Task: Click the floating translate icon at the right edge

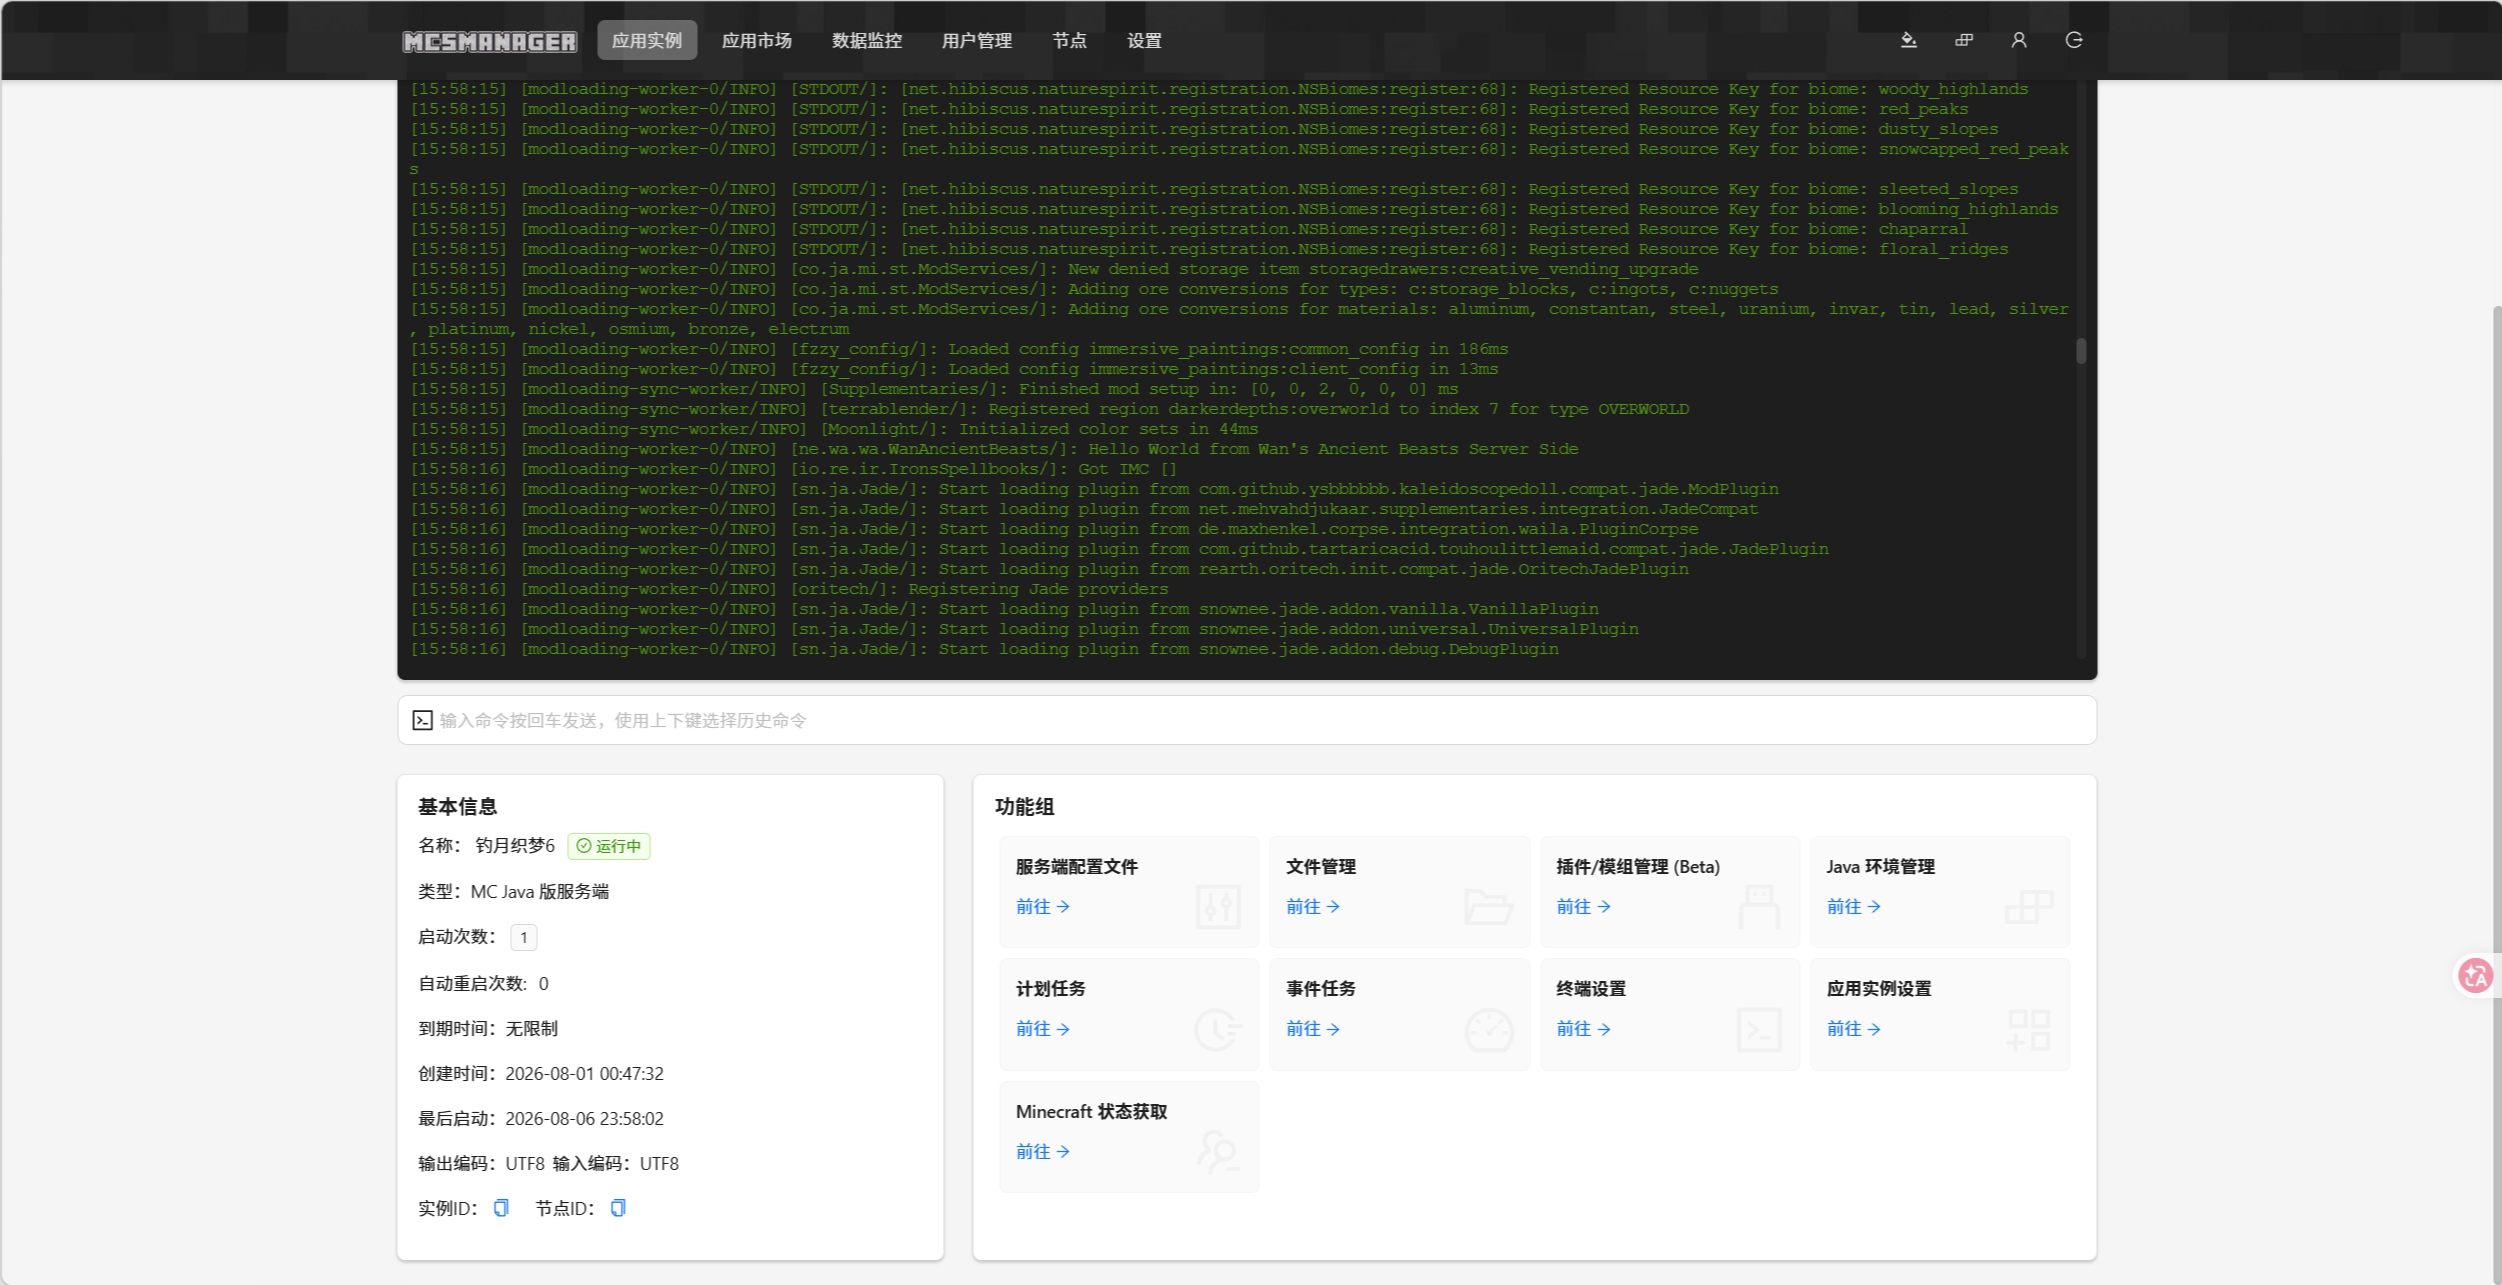Action: point(2476,975)
